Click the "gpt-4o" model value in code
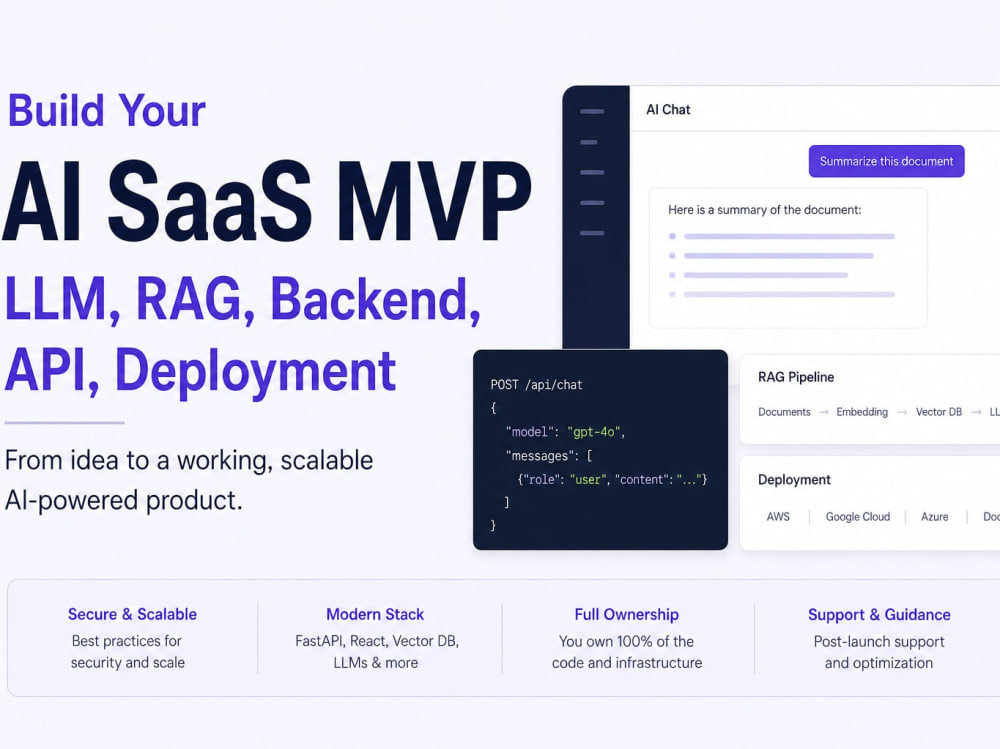The image size is (1000, 749). 593,432
